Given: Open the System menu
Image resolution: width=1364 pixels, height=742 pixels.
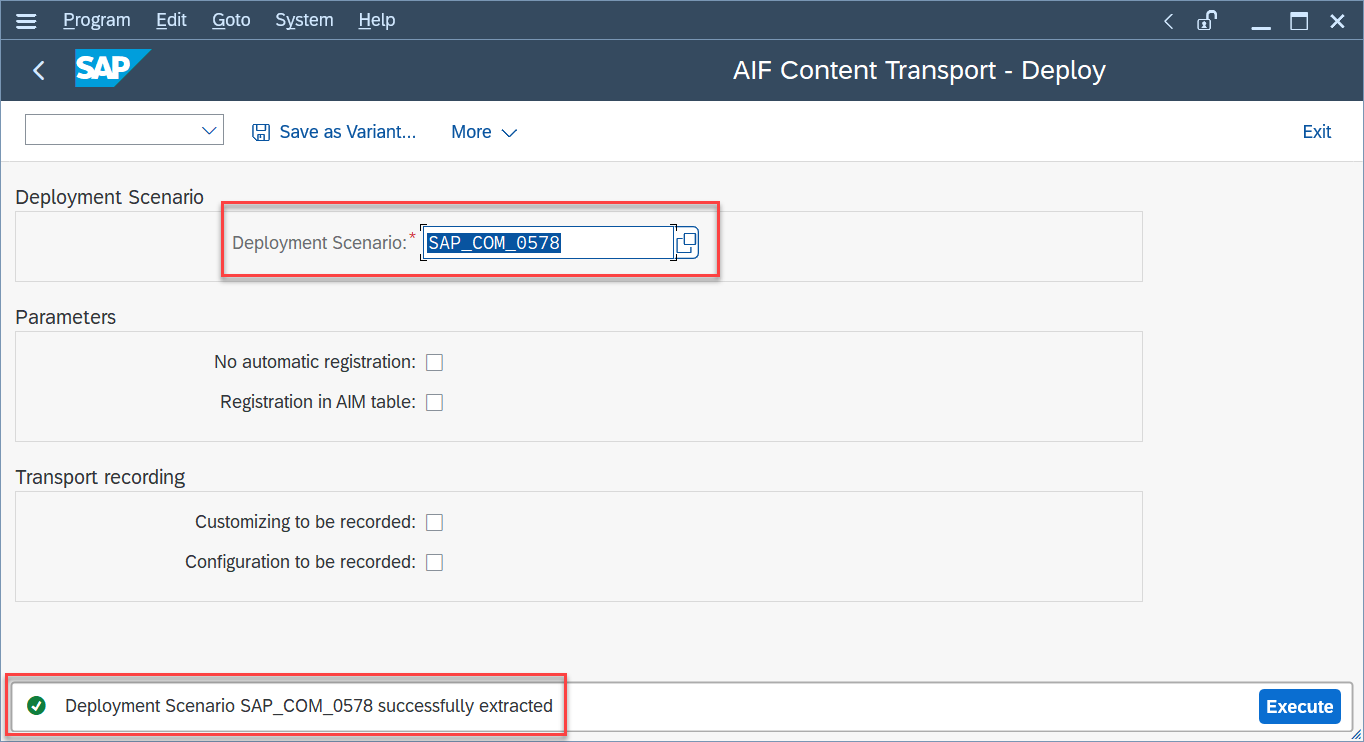Looking at the screenshot, I should (304, 20).
